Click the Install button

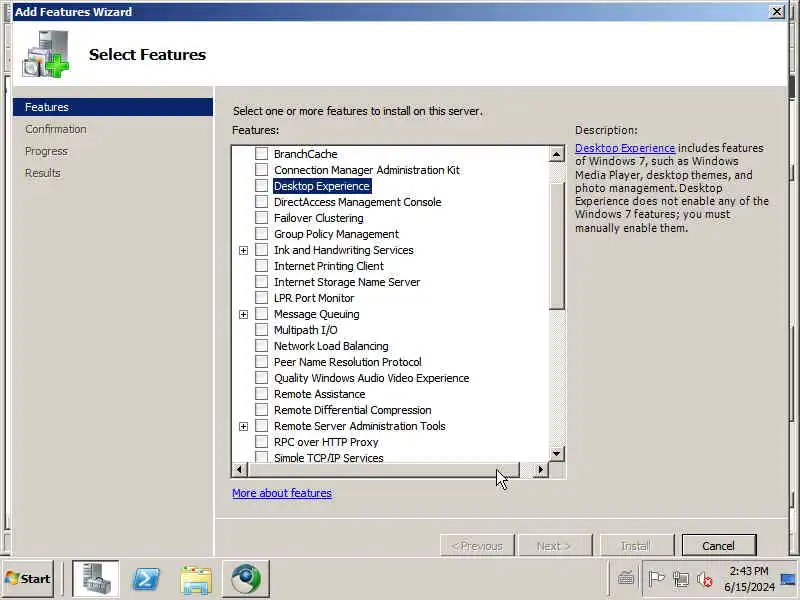coord(637,546)
